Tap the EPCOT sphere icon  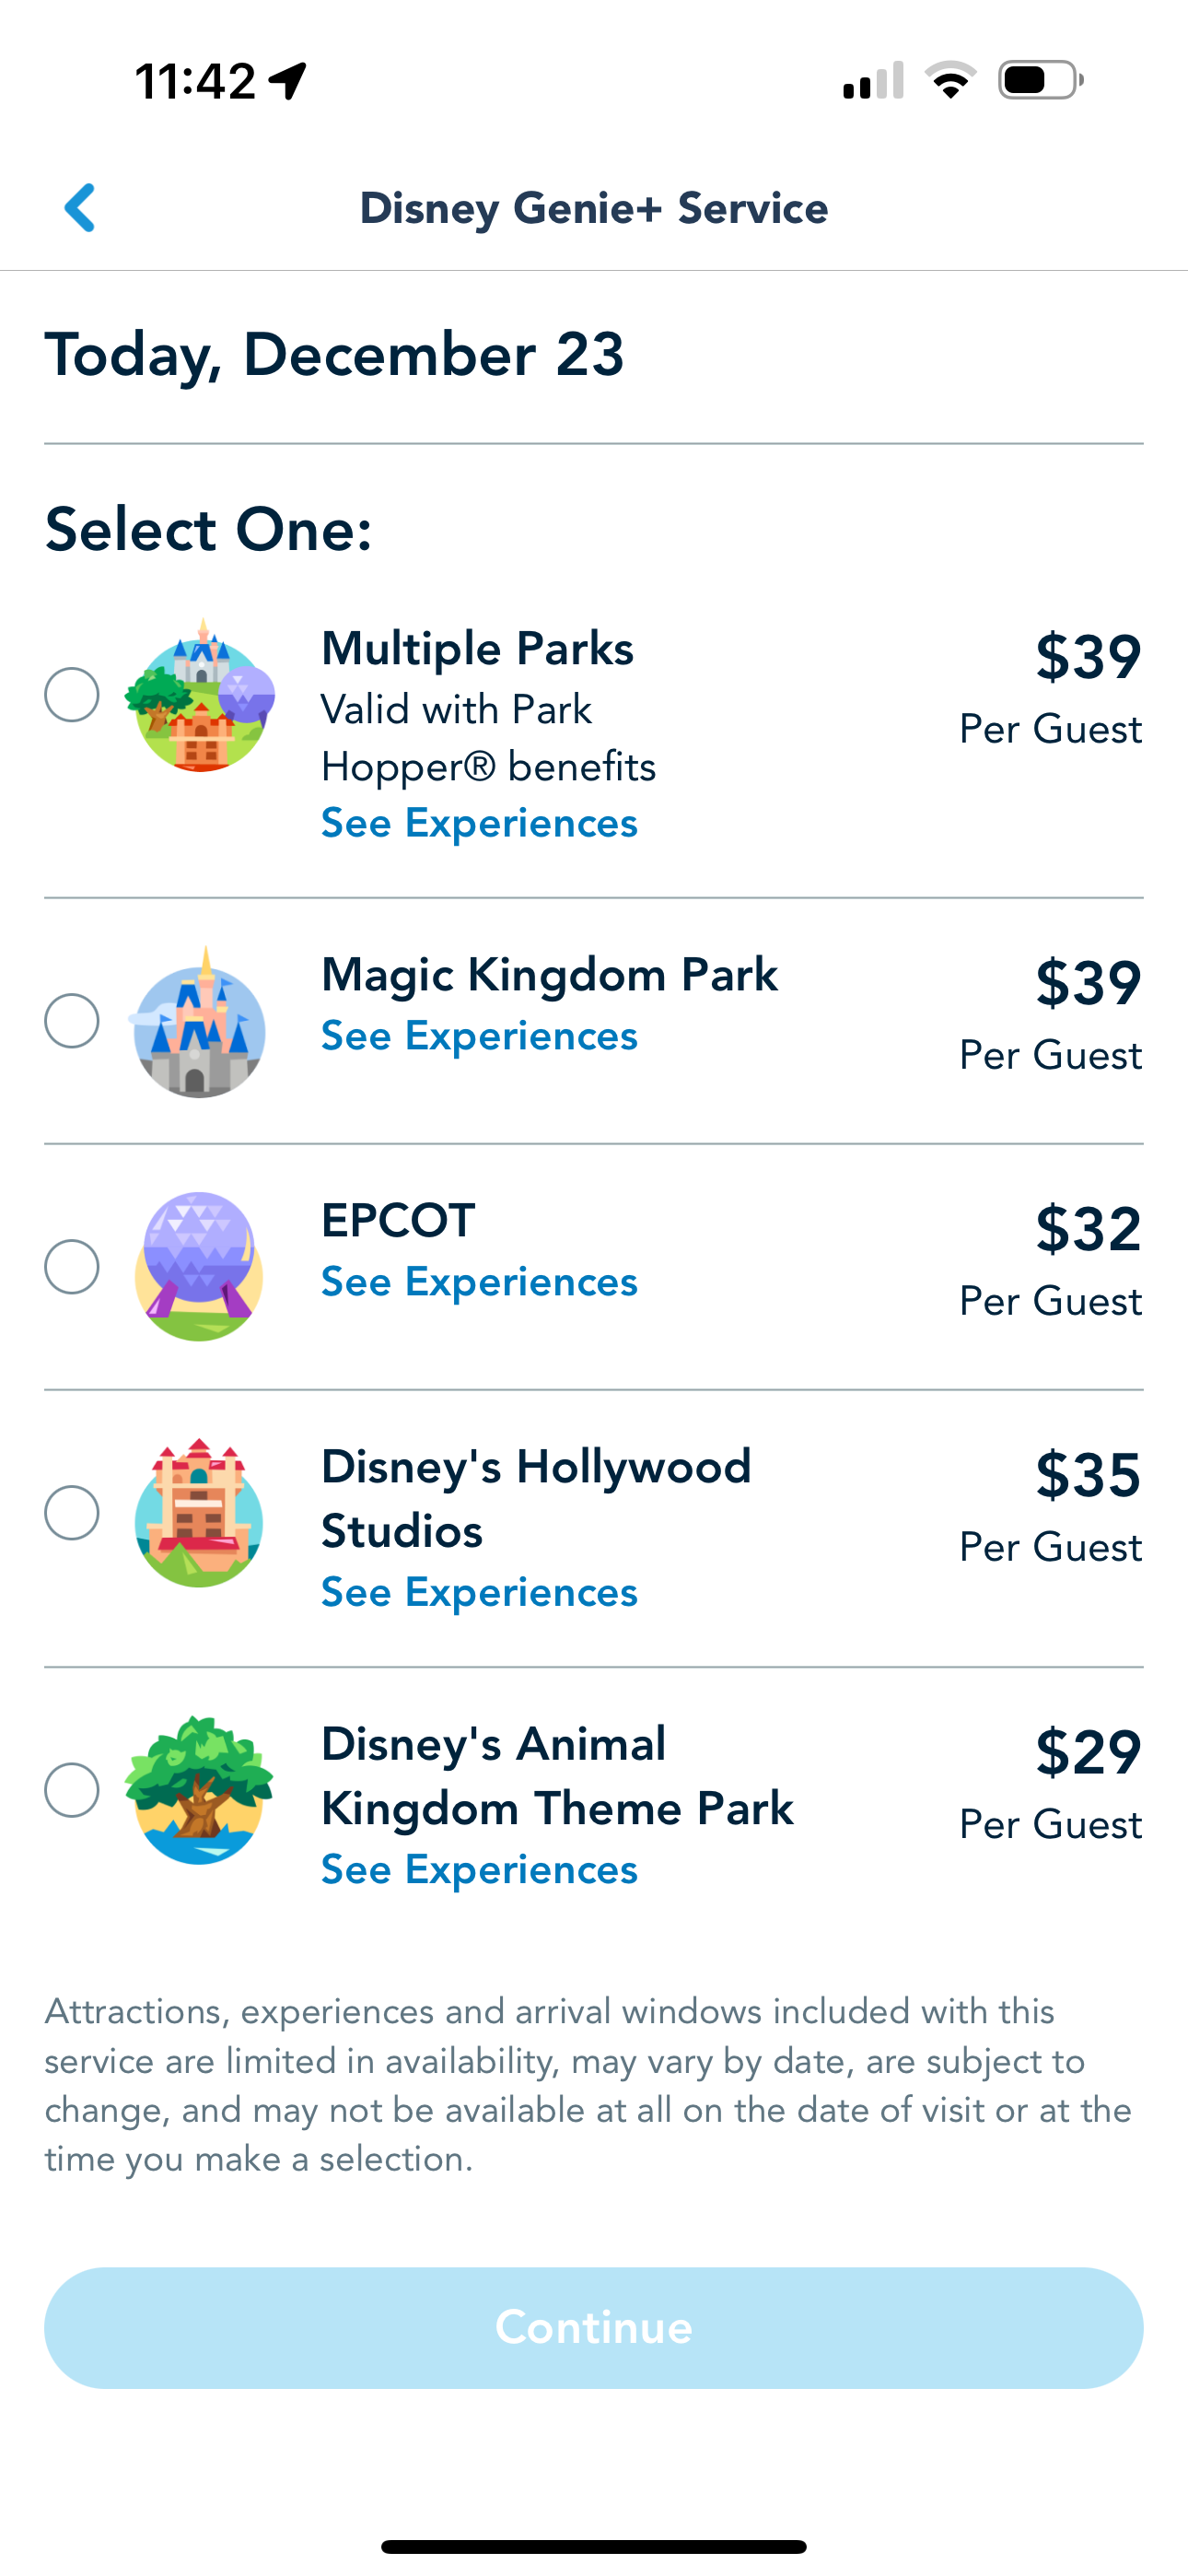200,1266
